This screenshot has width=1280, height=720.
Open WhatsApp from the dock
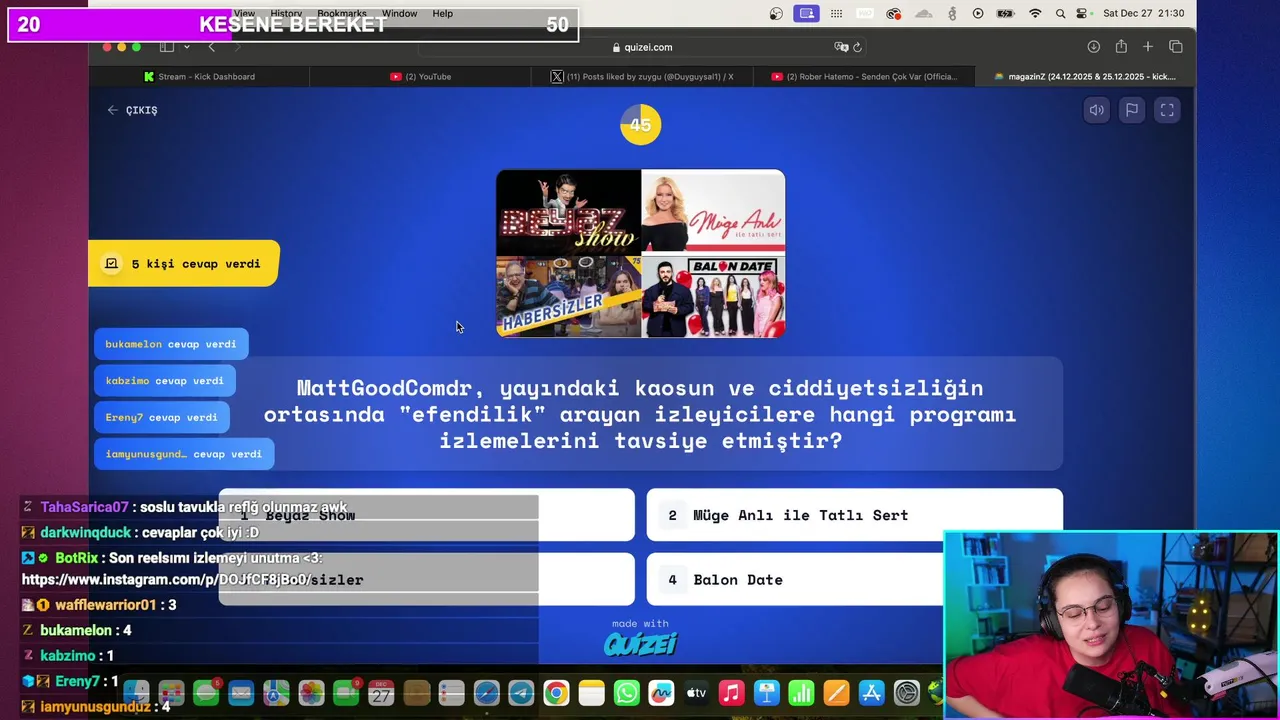point(626,693)
